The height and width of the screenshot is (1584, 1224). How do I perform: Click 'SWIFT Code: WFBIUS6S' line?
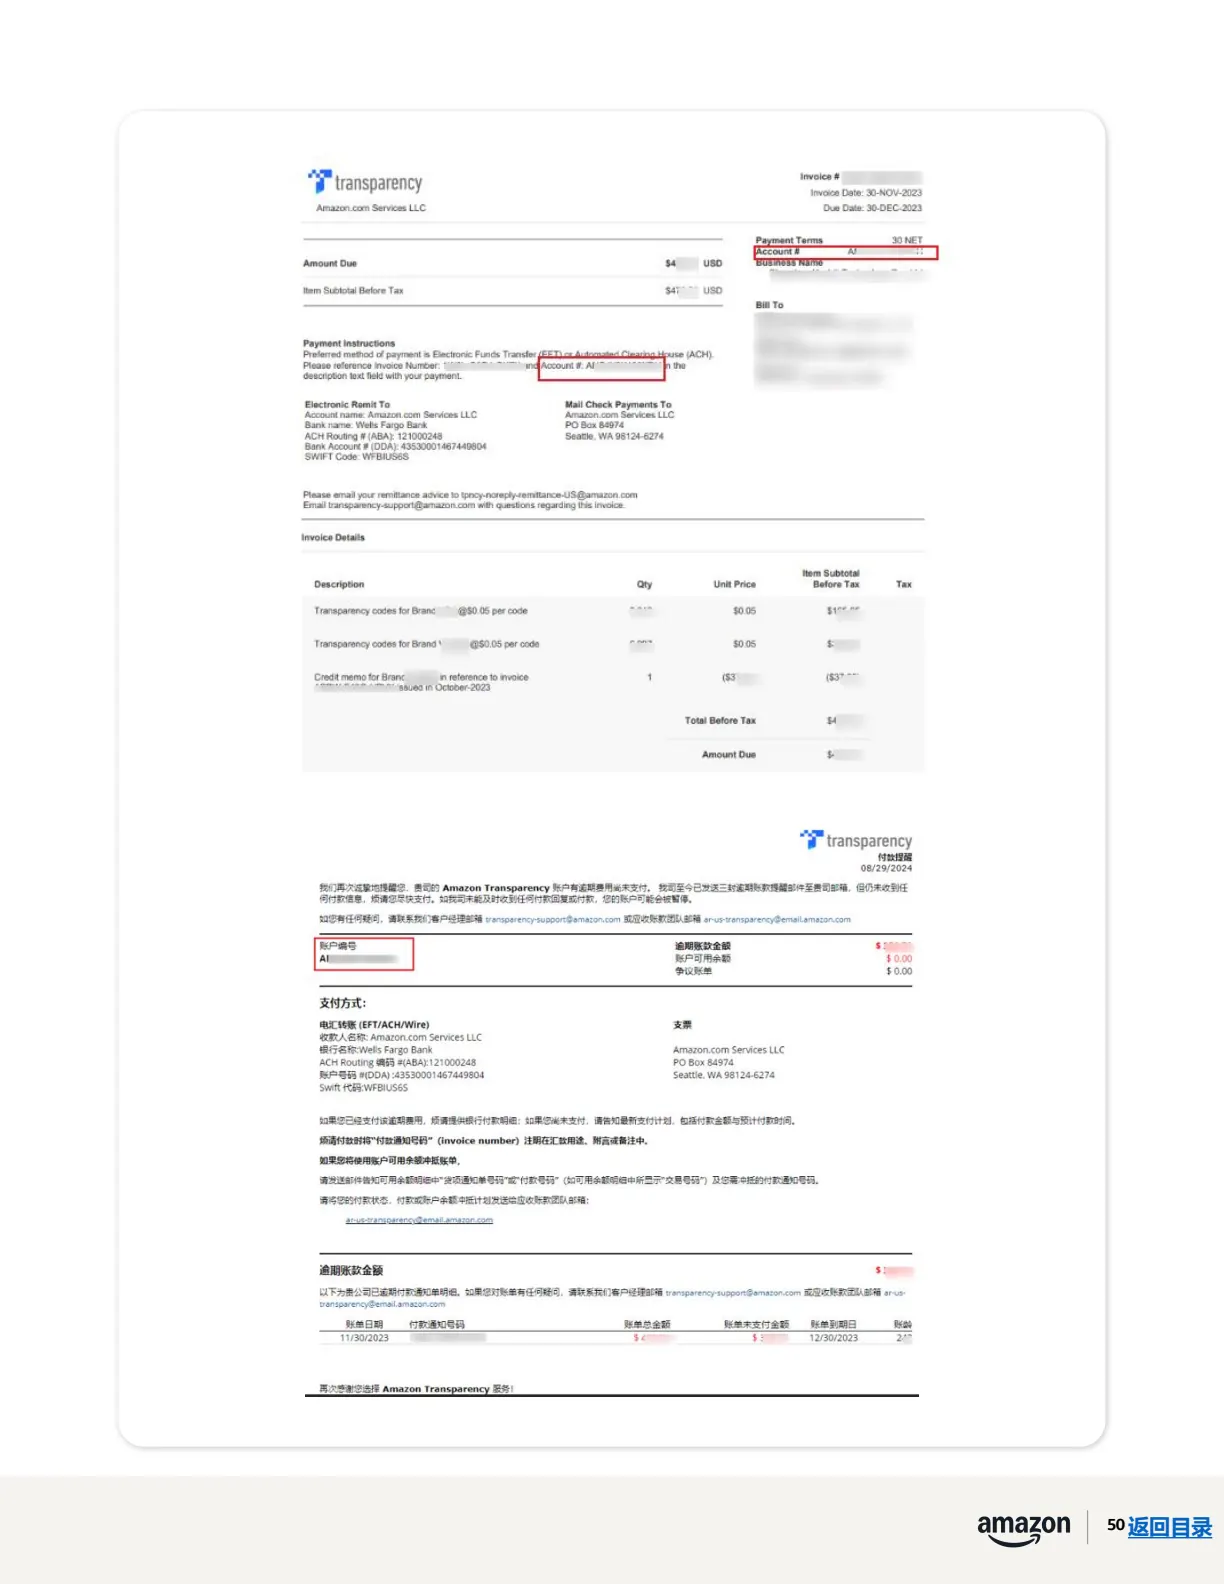pos(357,457)
